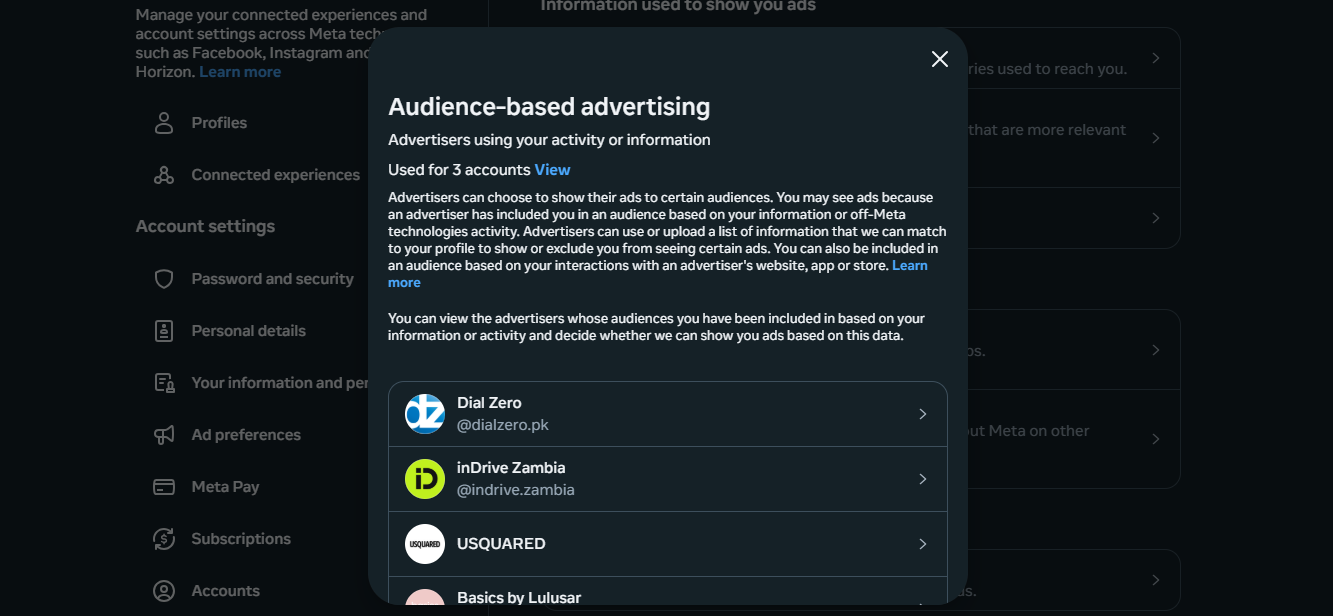Close the Audience-based advertising dialog
This screenshot has height=616, width=1333.
939,59
